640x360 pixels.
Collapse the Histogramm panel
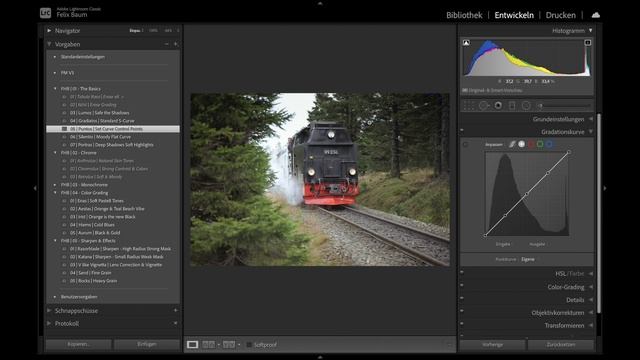coord(591,31)
